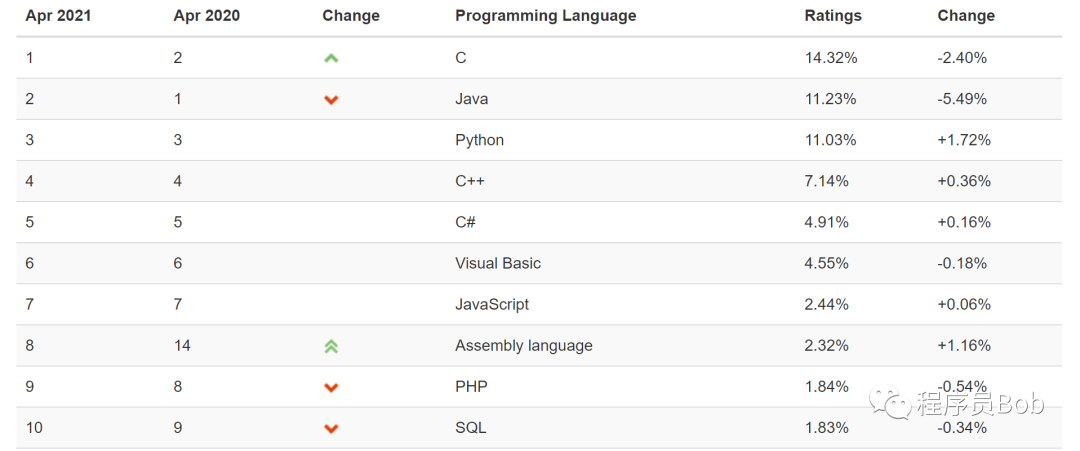The image size is (1080, 451).
Task: Select the language name C#
Action: coord(466,222)
